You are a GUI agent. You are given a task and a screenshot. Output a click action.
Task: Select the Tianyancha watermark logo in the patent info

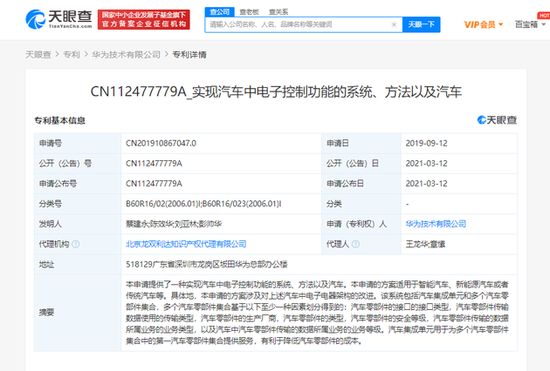tap(497, 120)
